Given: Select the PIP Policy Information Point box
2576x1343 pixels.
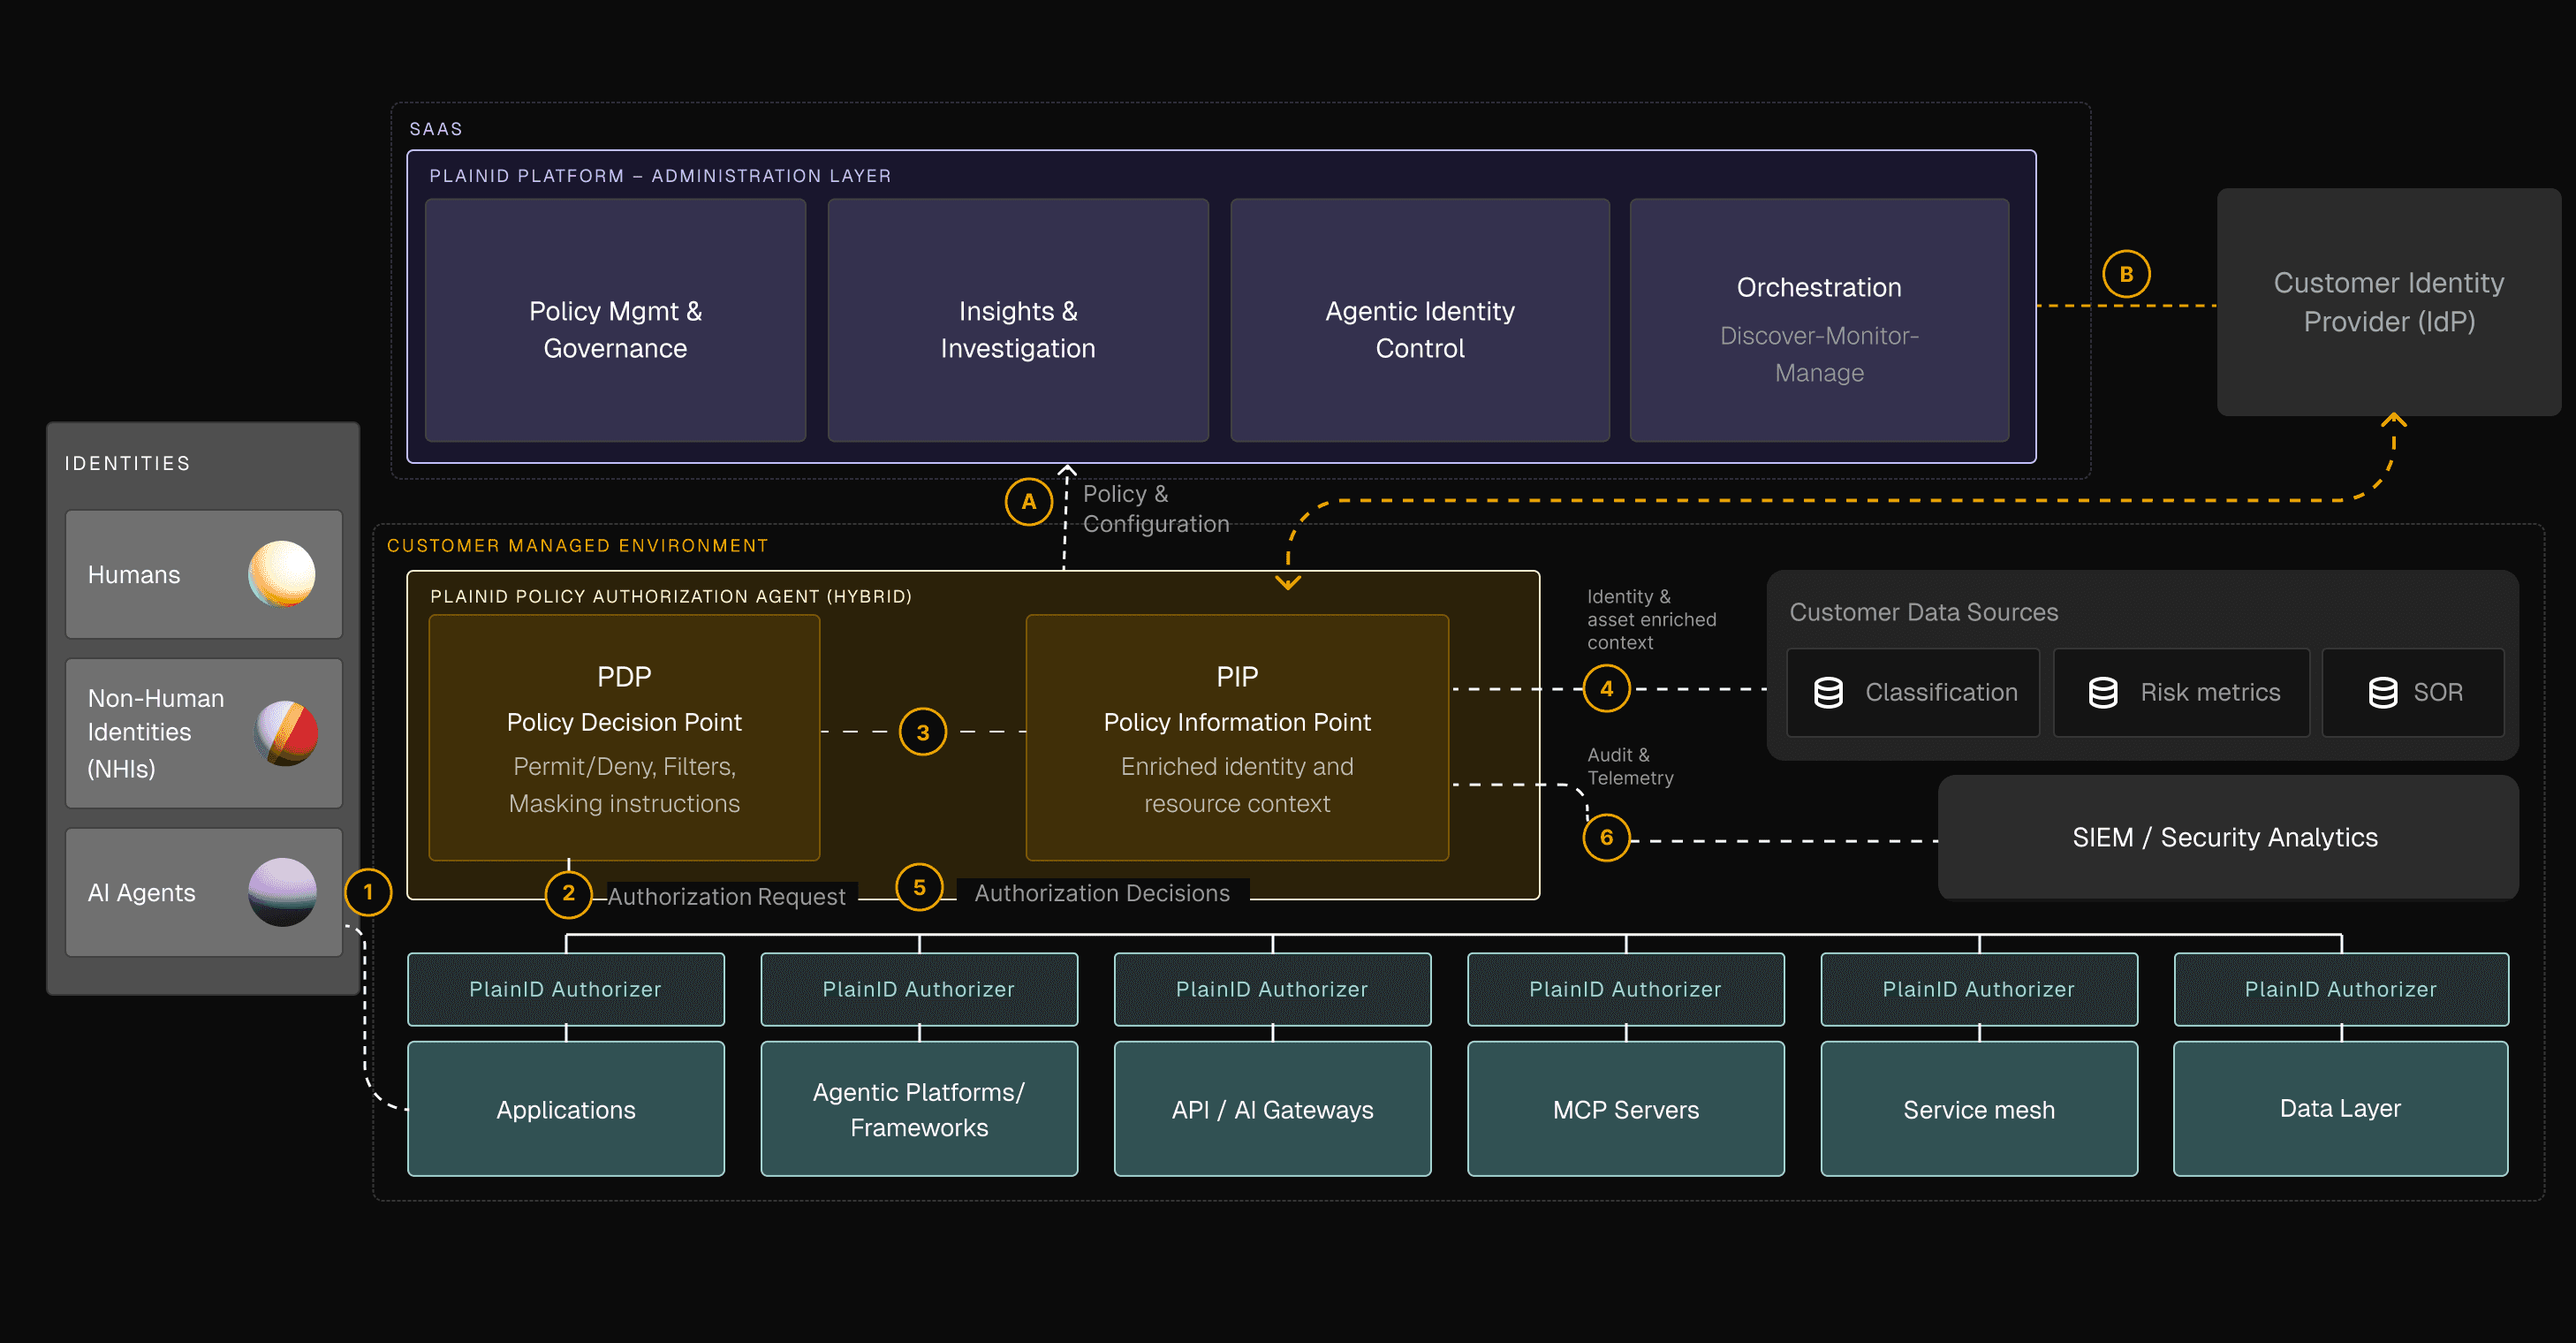Looking at the screenshot, I should 1237,738.
